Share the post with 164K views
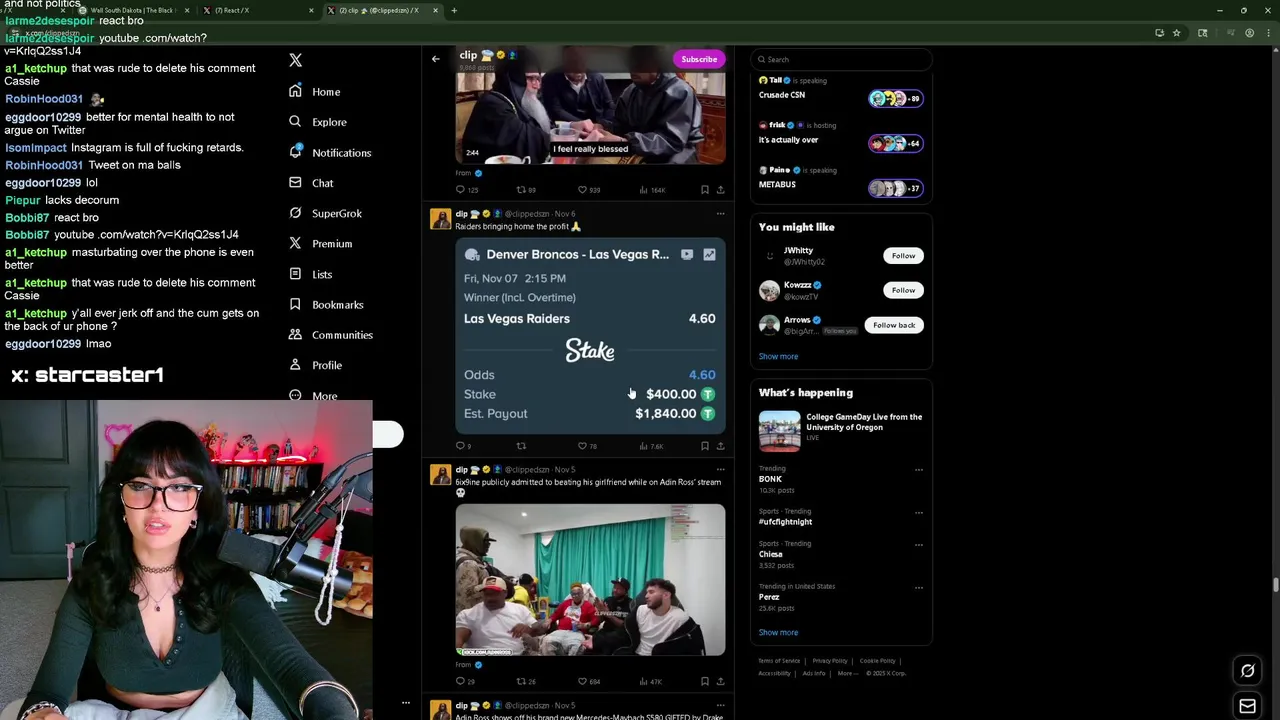Image resolution: width=1280 pixels, height=720 pixels. coord(720,190)
